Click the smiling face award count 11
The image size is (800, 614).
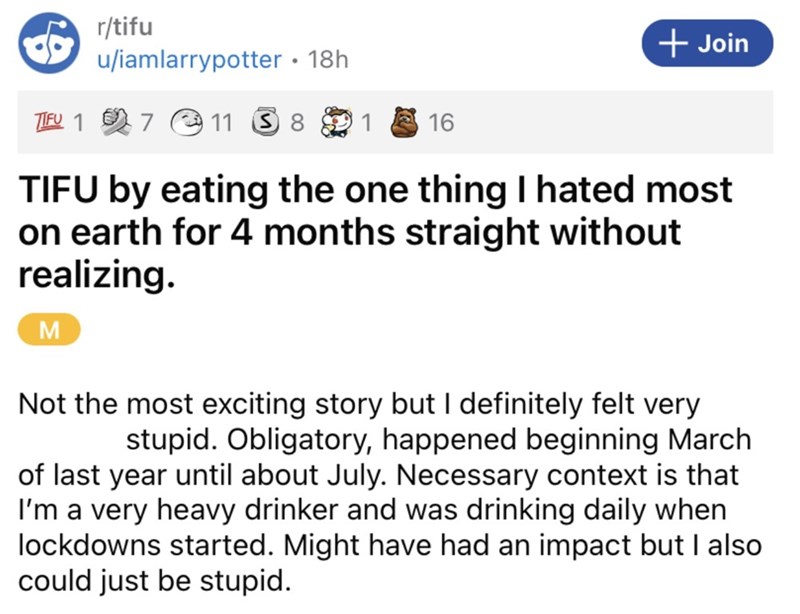(223, 123)
